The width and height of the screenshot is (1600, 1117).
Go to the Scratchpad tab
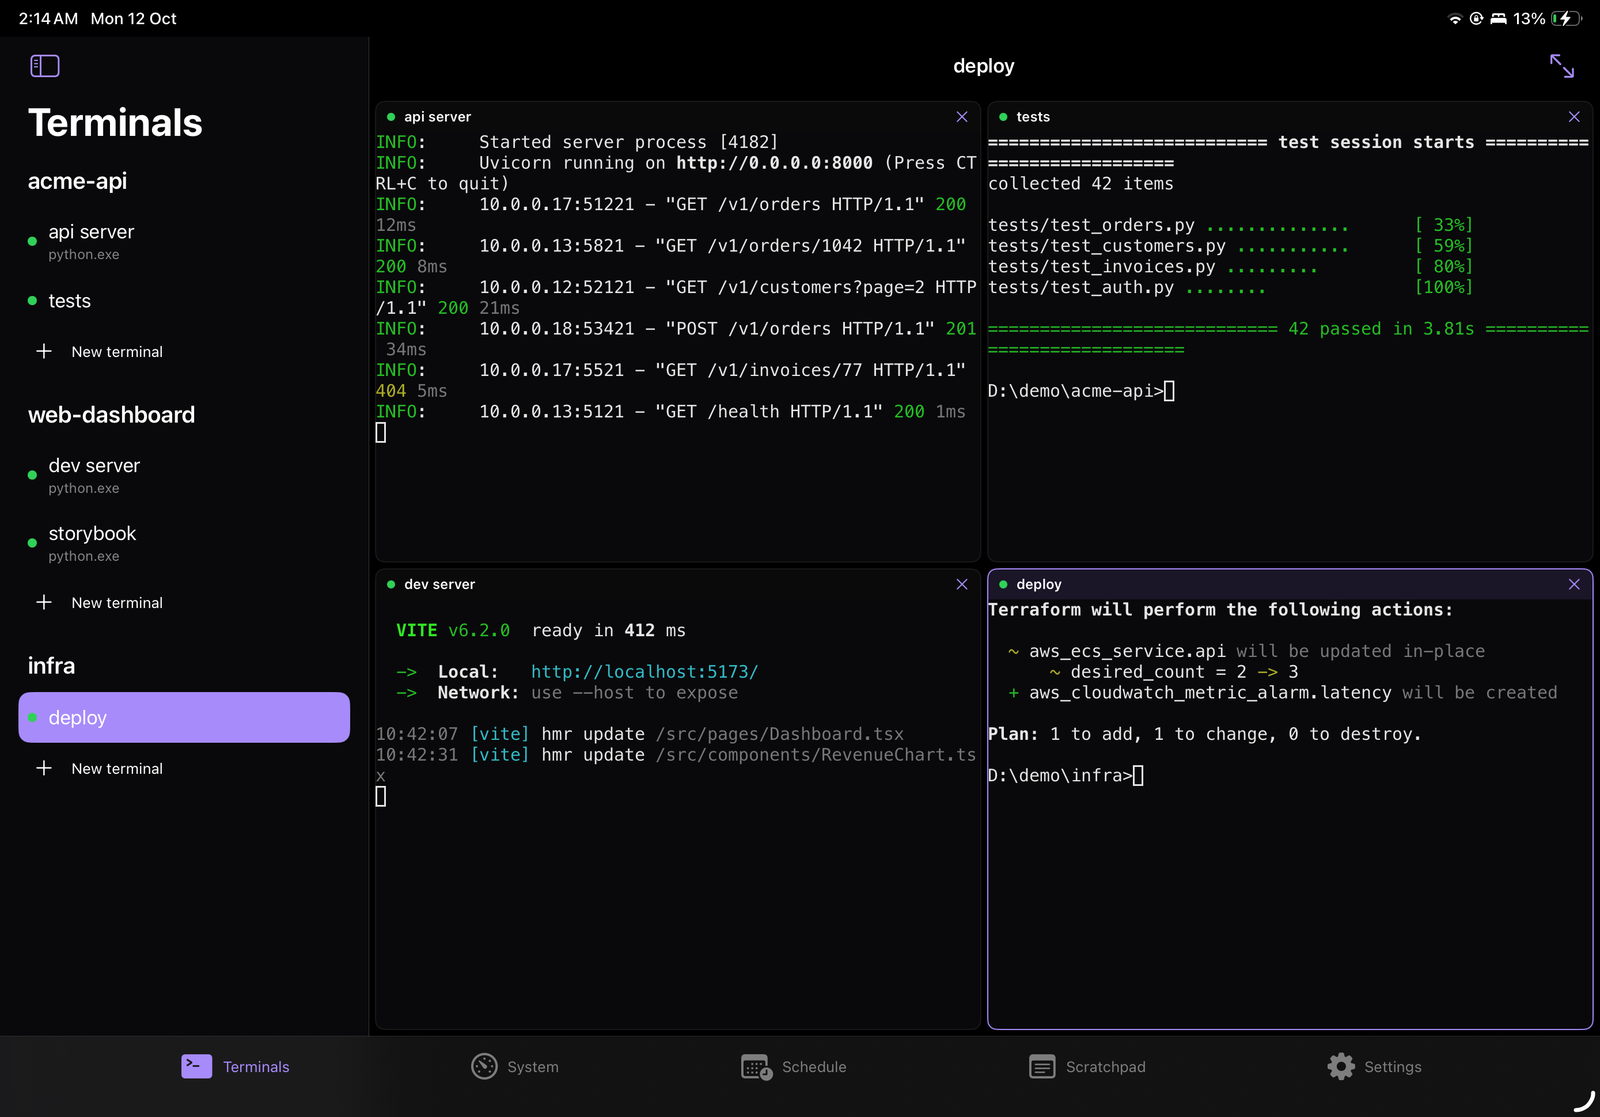pos(1087,1067)
